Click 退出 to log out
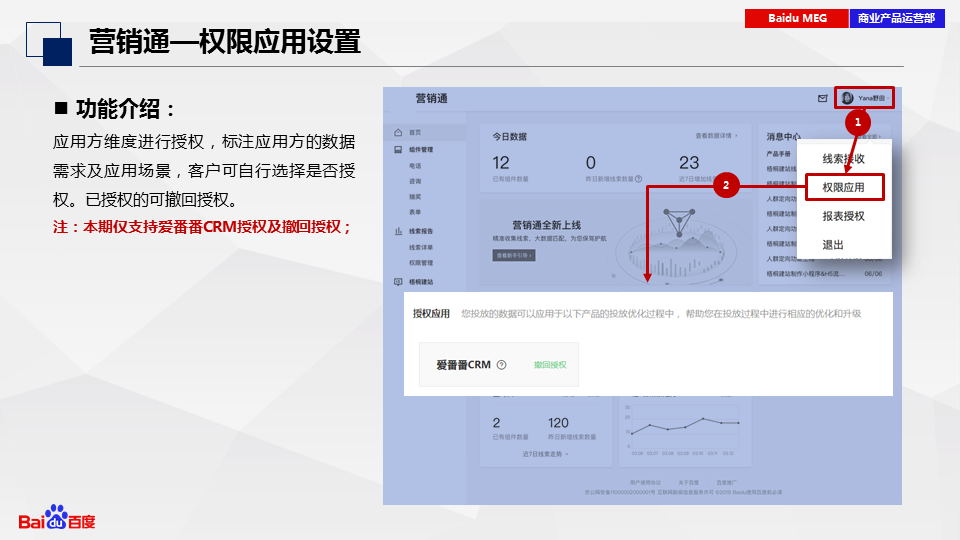This screenshot has height=540, width=960. pos(833,245)
